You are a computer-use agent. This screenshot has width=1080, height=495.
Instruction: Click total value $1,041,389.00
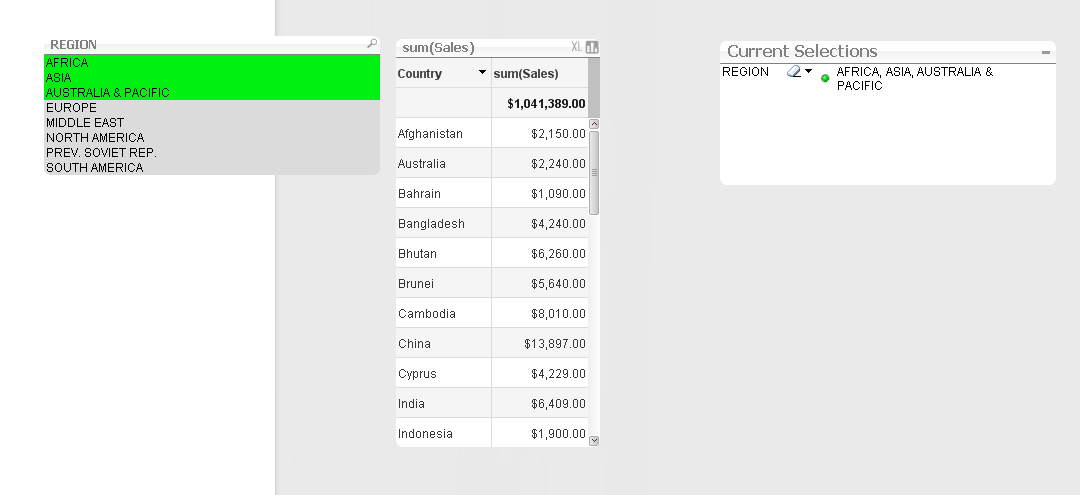pos(546,103)
